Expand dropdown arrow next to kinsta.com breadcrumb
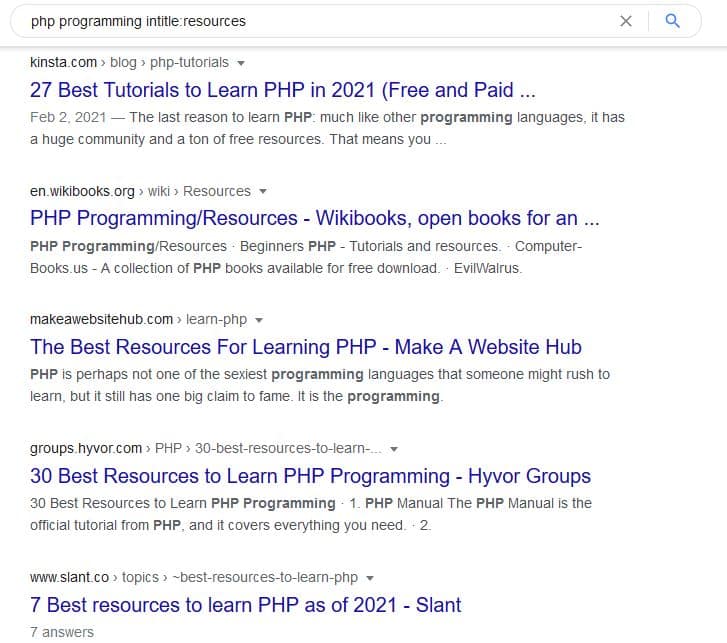 [241, 62]
